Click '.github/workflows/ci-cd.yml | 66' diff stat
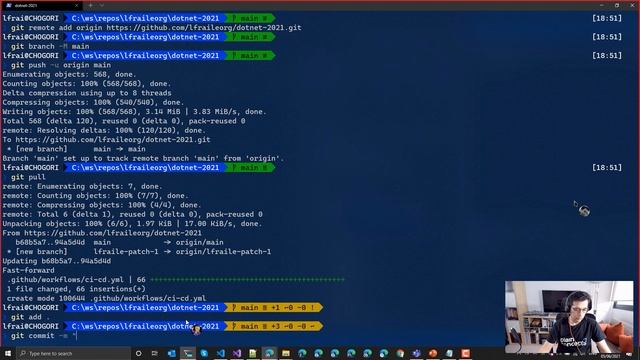This screenshot has width=640, height=360. point(176,280)
